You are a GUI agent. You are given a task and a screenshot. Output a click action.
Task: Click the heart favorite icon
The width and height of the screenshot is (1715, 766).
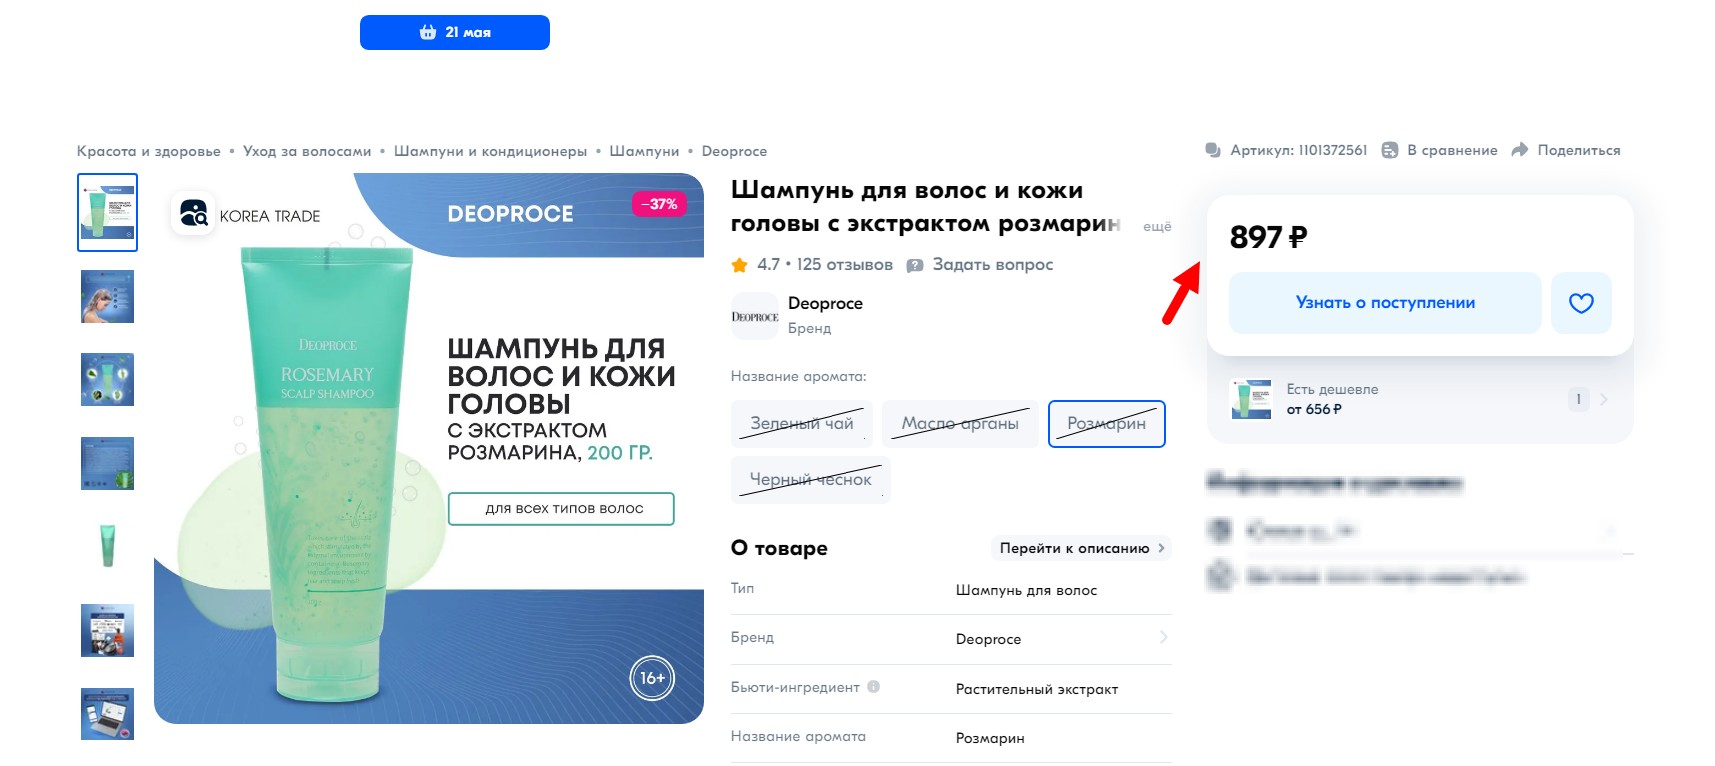[1581, 303]
